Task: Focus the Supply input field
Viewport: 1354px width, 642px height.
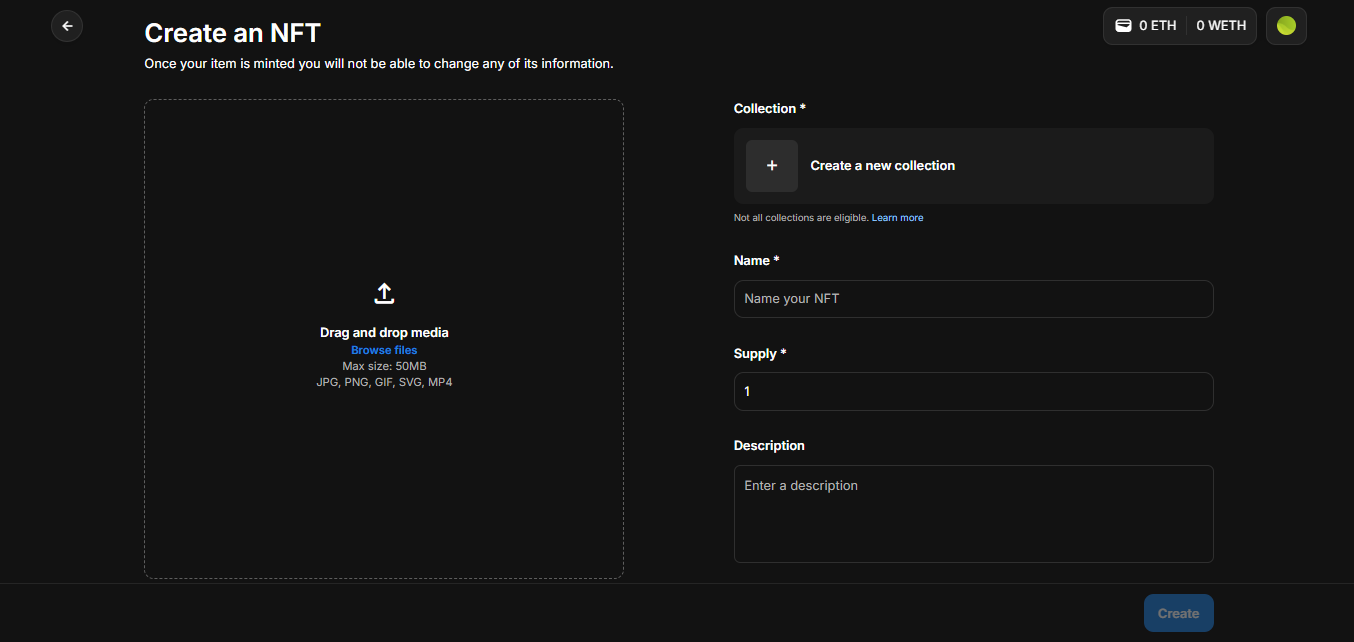Action: point(974,392)
